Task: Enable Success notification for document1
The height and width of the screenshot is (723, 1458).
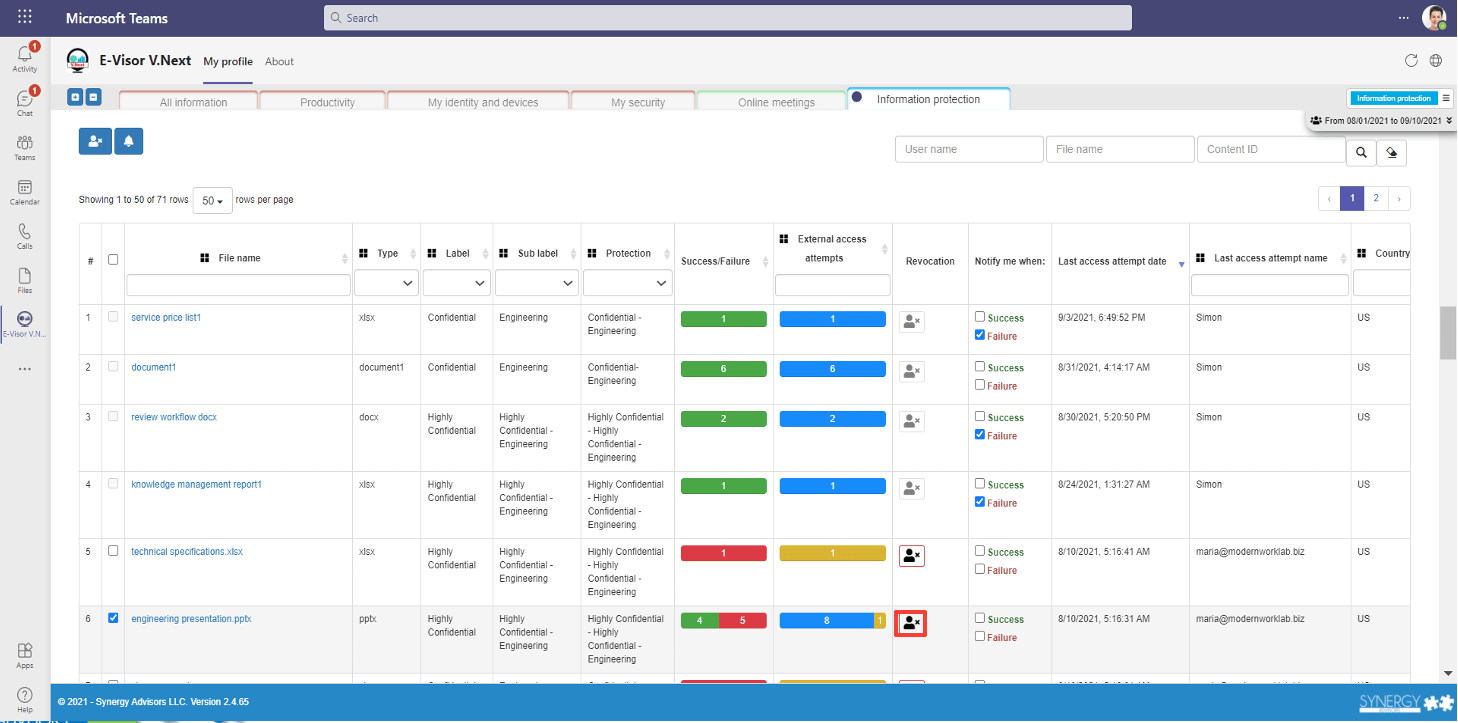Action: pyautogui.click(x=980, y=367)
